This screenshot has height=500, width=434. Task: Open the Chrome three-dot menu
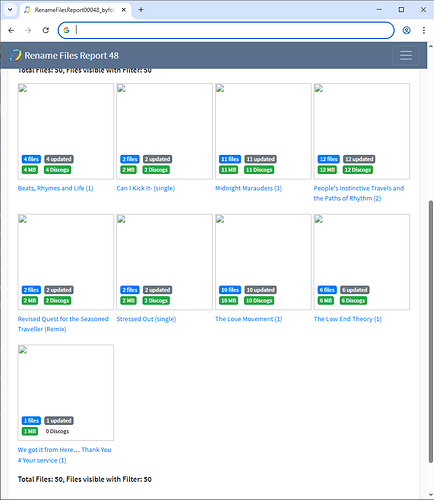pyautogui.click(x=424, y=30)
